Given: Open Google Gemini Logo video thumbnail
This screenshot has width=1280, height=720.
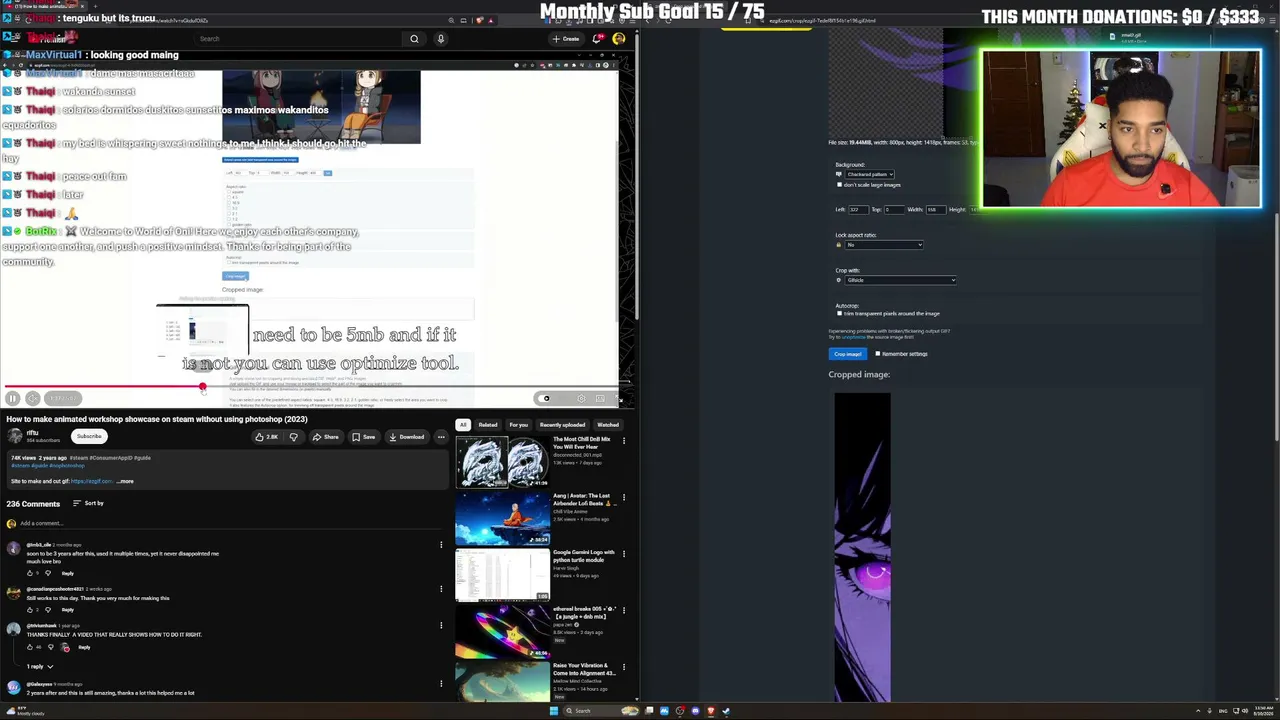Looking at the screenshot, I should click(502, 574).
